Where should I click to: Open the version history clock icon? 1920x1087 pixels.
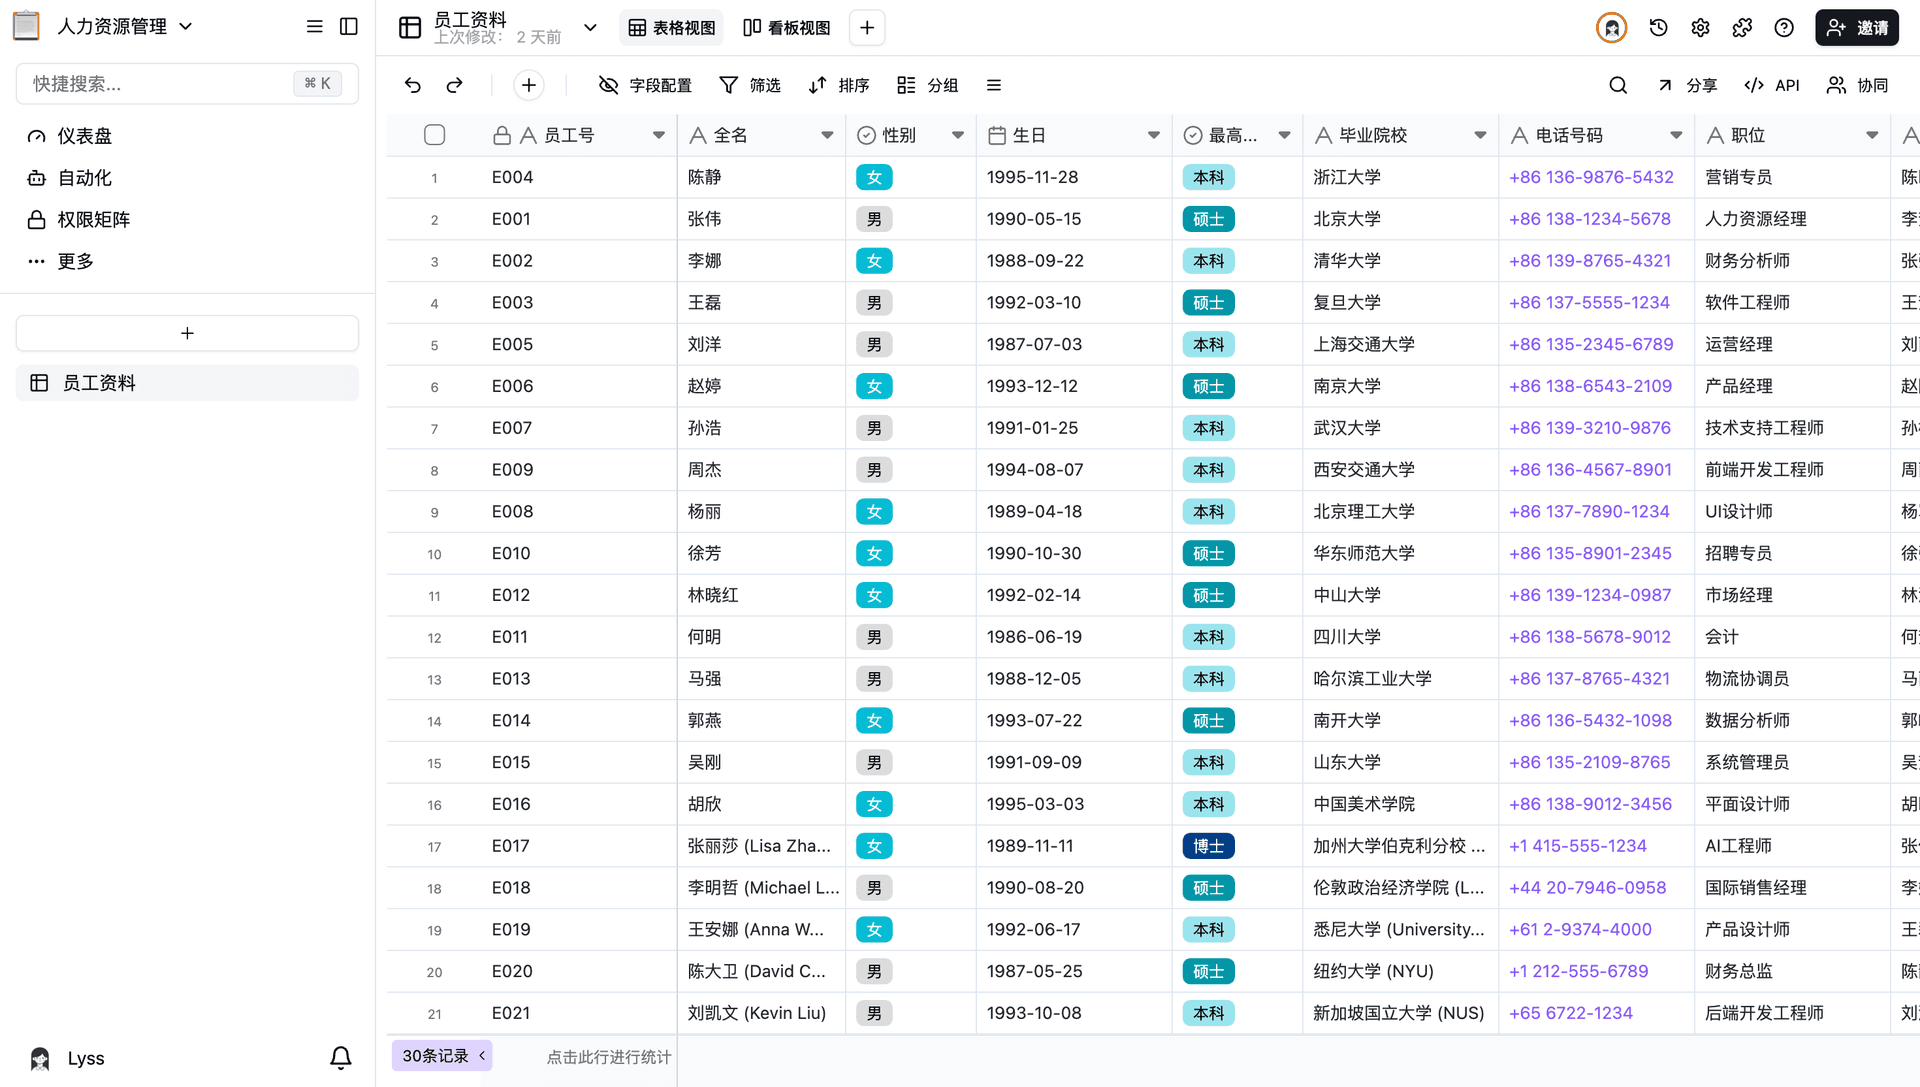[1658, 27]
